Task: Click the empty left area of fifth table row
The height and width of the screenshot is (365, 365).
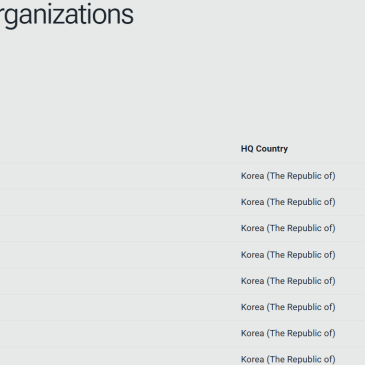Action: 117,281
